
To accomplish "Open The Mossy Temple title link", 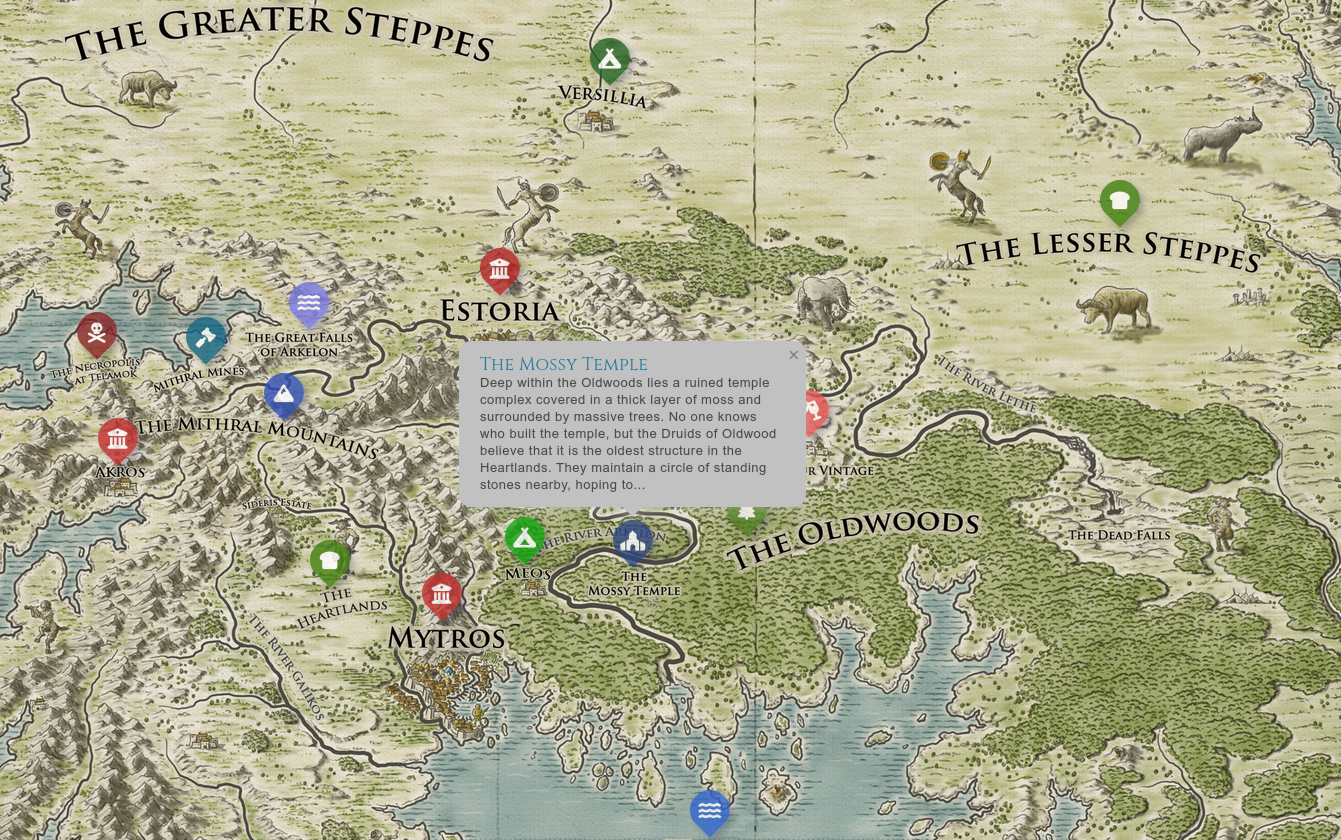I will point(563,364).
